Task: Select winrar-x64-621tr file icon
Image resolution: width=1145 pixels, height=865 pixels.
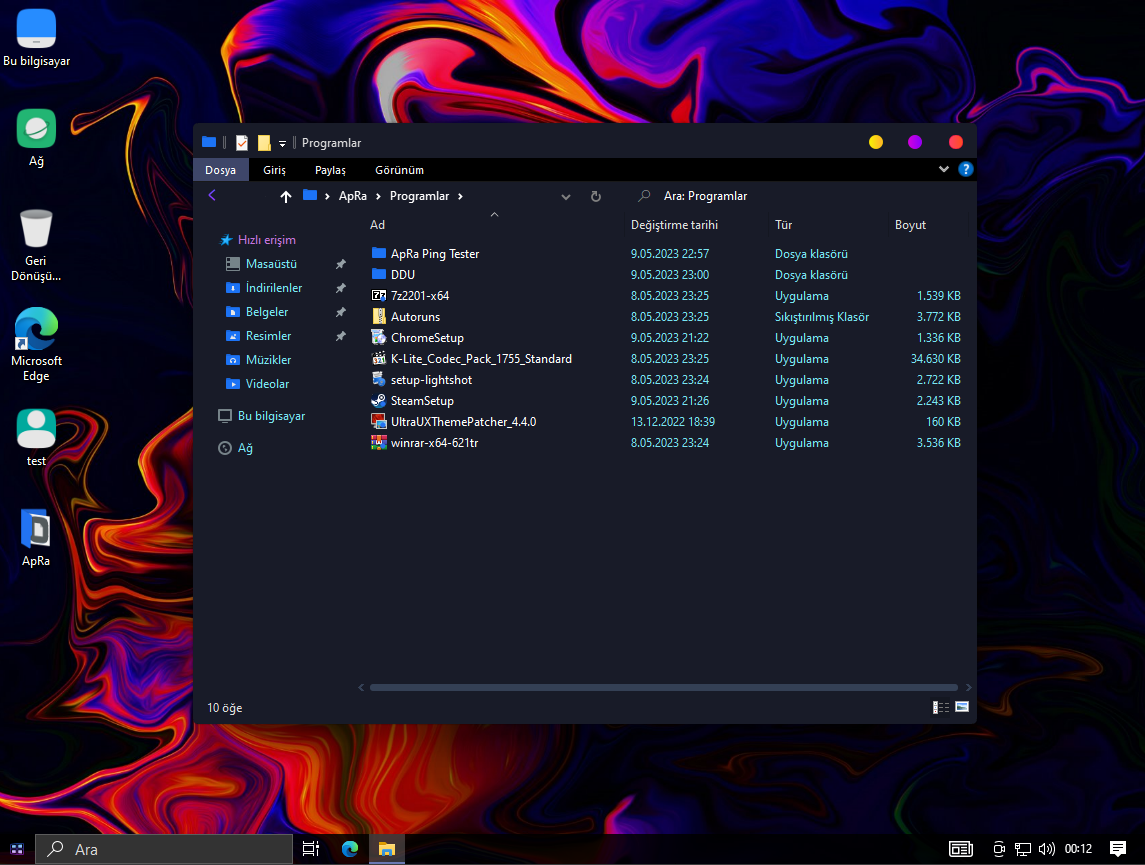Action: pos(378,442)
